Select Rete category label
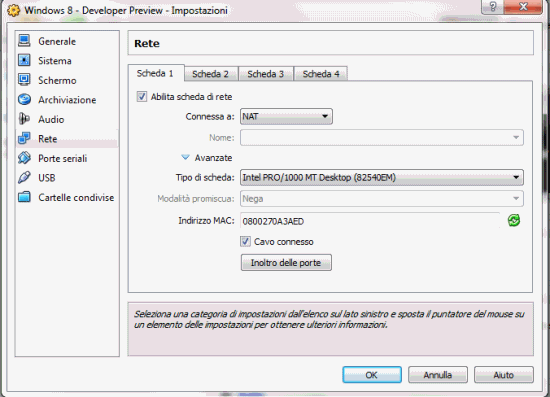550x397 pixels. (x=48, y=139)
